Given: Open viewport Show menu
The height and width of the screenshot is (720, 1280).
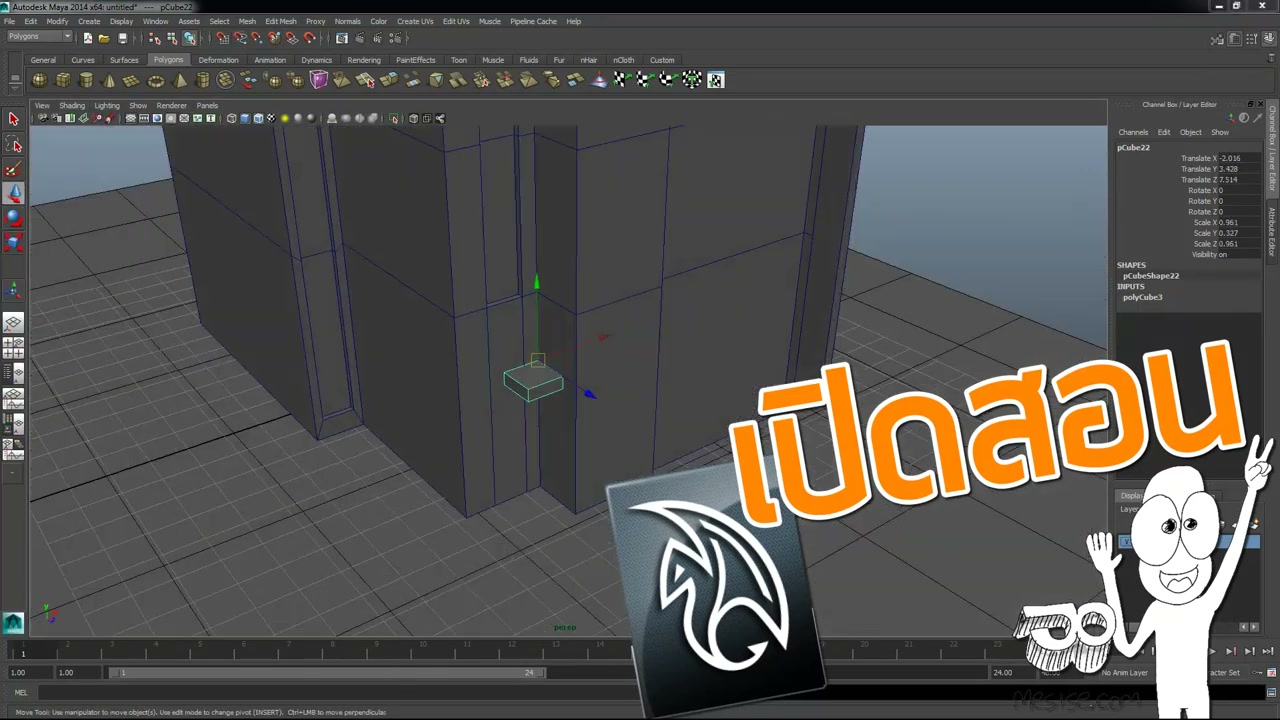Looking at the screenshot, I should (x=138, y=105).
